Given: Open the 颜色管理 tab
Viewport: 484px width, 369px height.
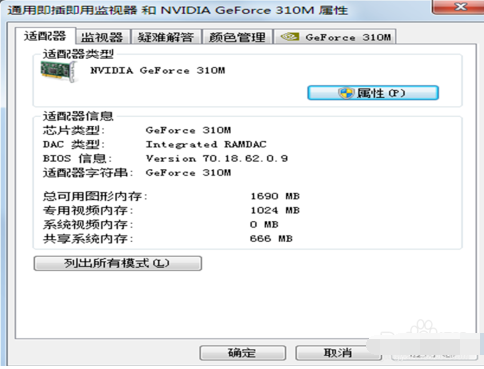Looking at the screenshot, I should (x=237, y=37).
